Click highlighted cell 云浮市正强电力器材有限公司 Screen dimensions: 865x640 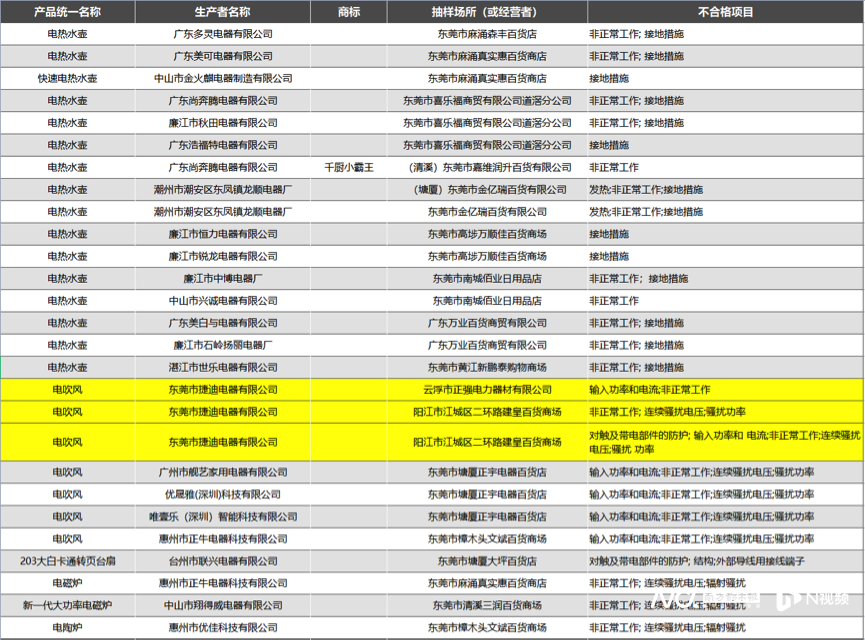(x=487, y=390)
